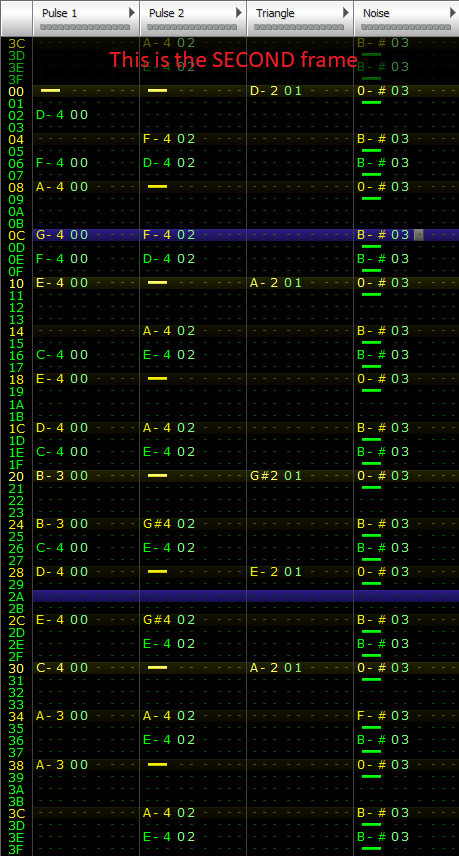Select the B-# 03 cell in Noise row 0C

point(383,235)
